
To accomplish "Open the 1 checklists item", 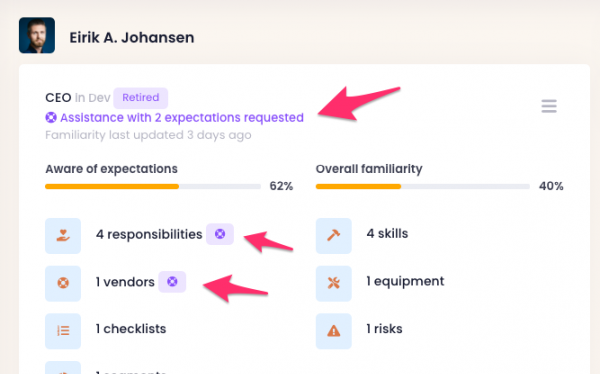I will (x=131, y=329).
